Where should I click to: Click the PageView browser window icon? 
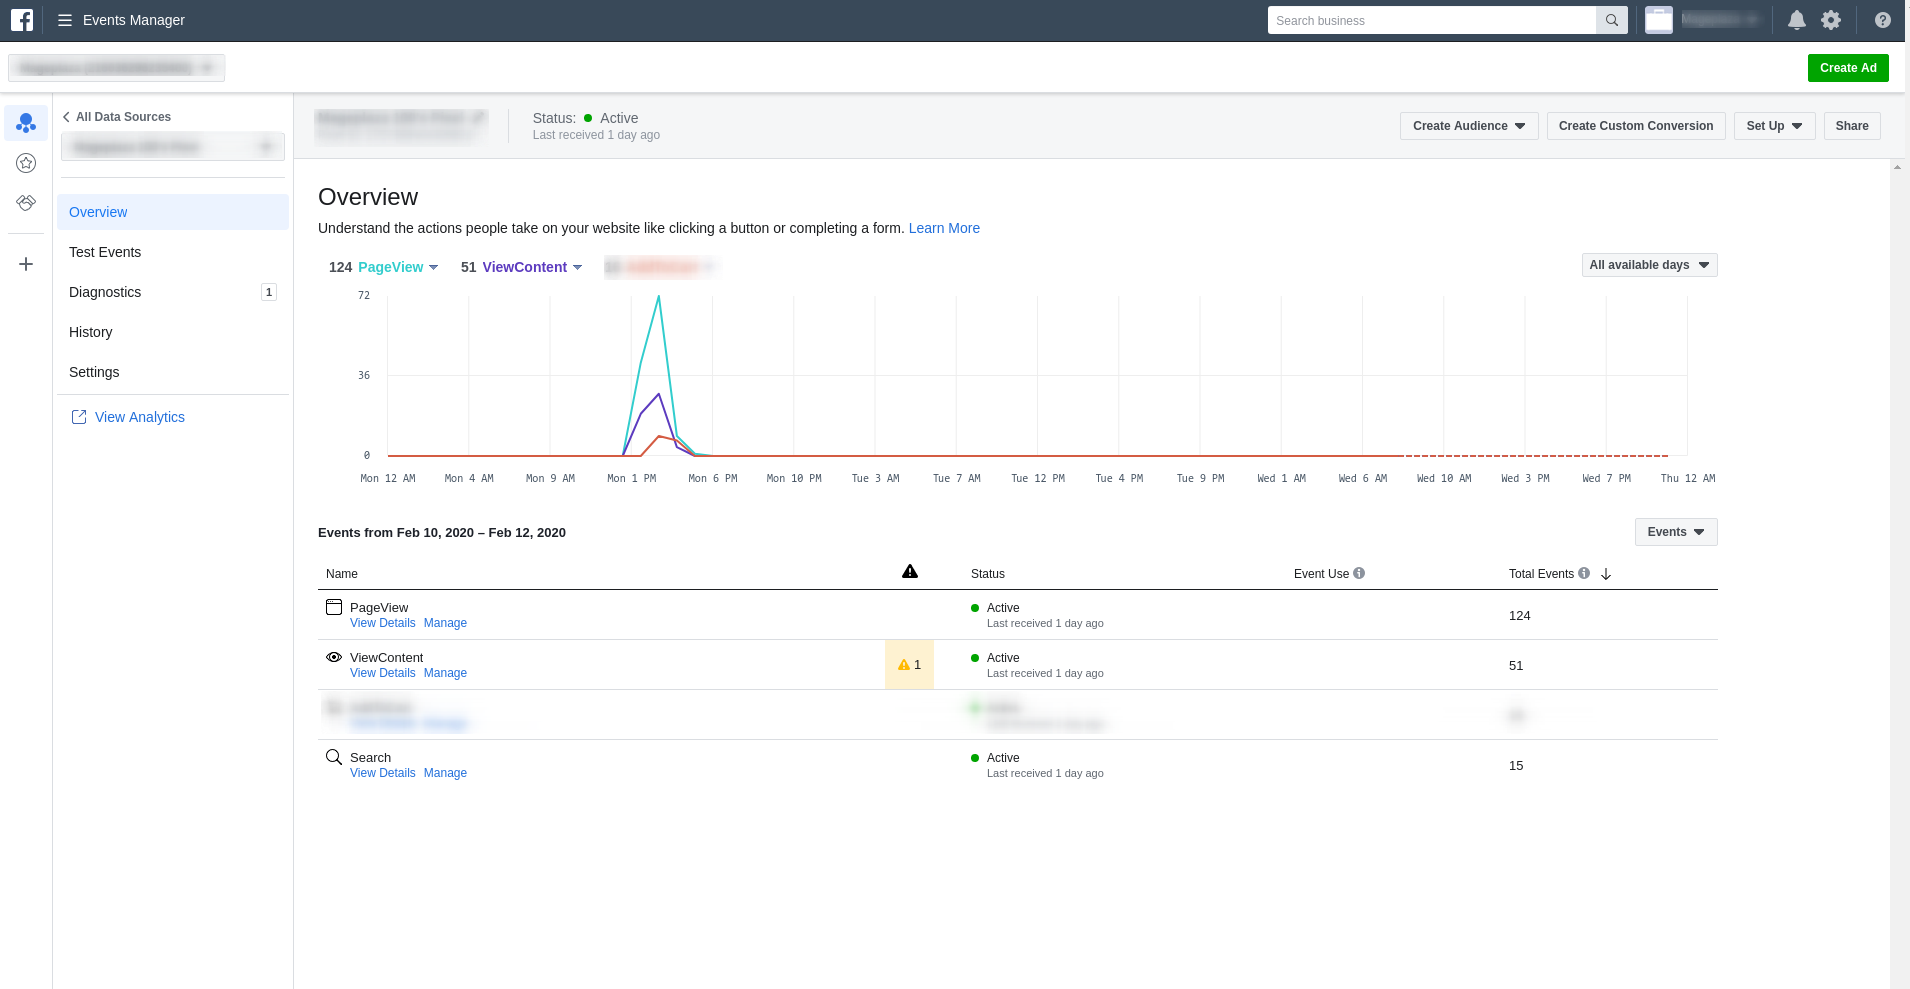tap(334, 607)
